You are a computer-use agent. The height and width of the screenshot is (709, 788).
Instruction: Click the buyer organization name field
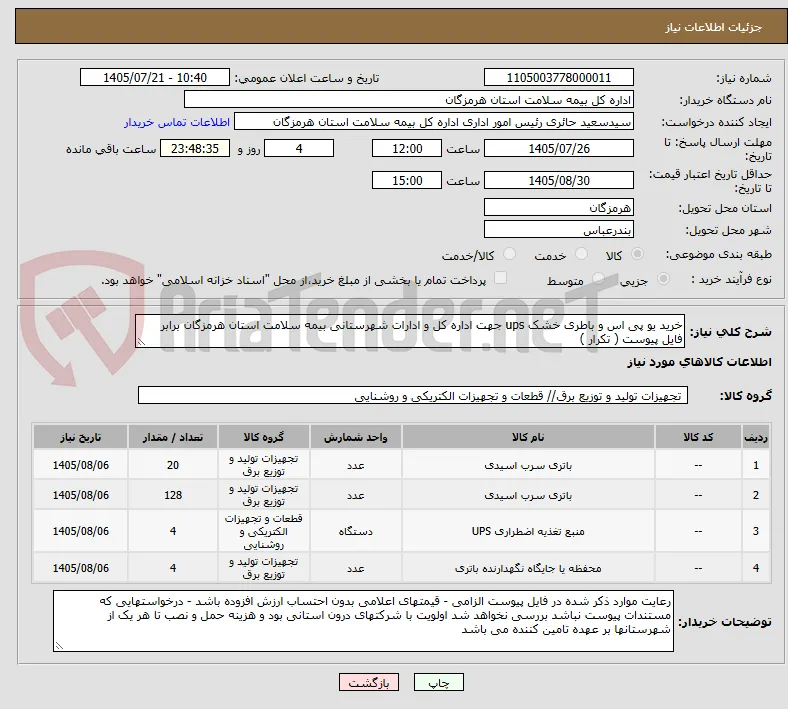coord(409,99)
